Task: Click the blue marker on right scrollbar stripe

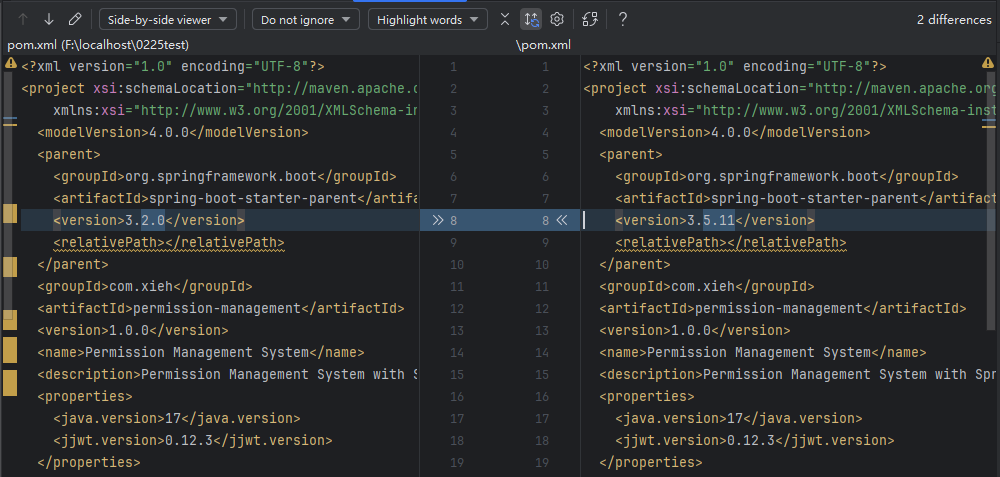Action: point(989,121)
